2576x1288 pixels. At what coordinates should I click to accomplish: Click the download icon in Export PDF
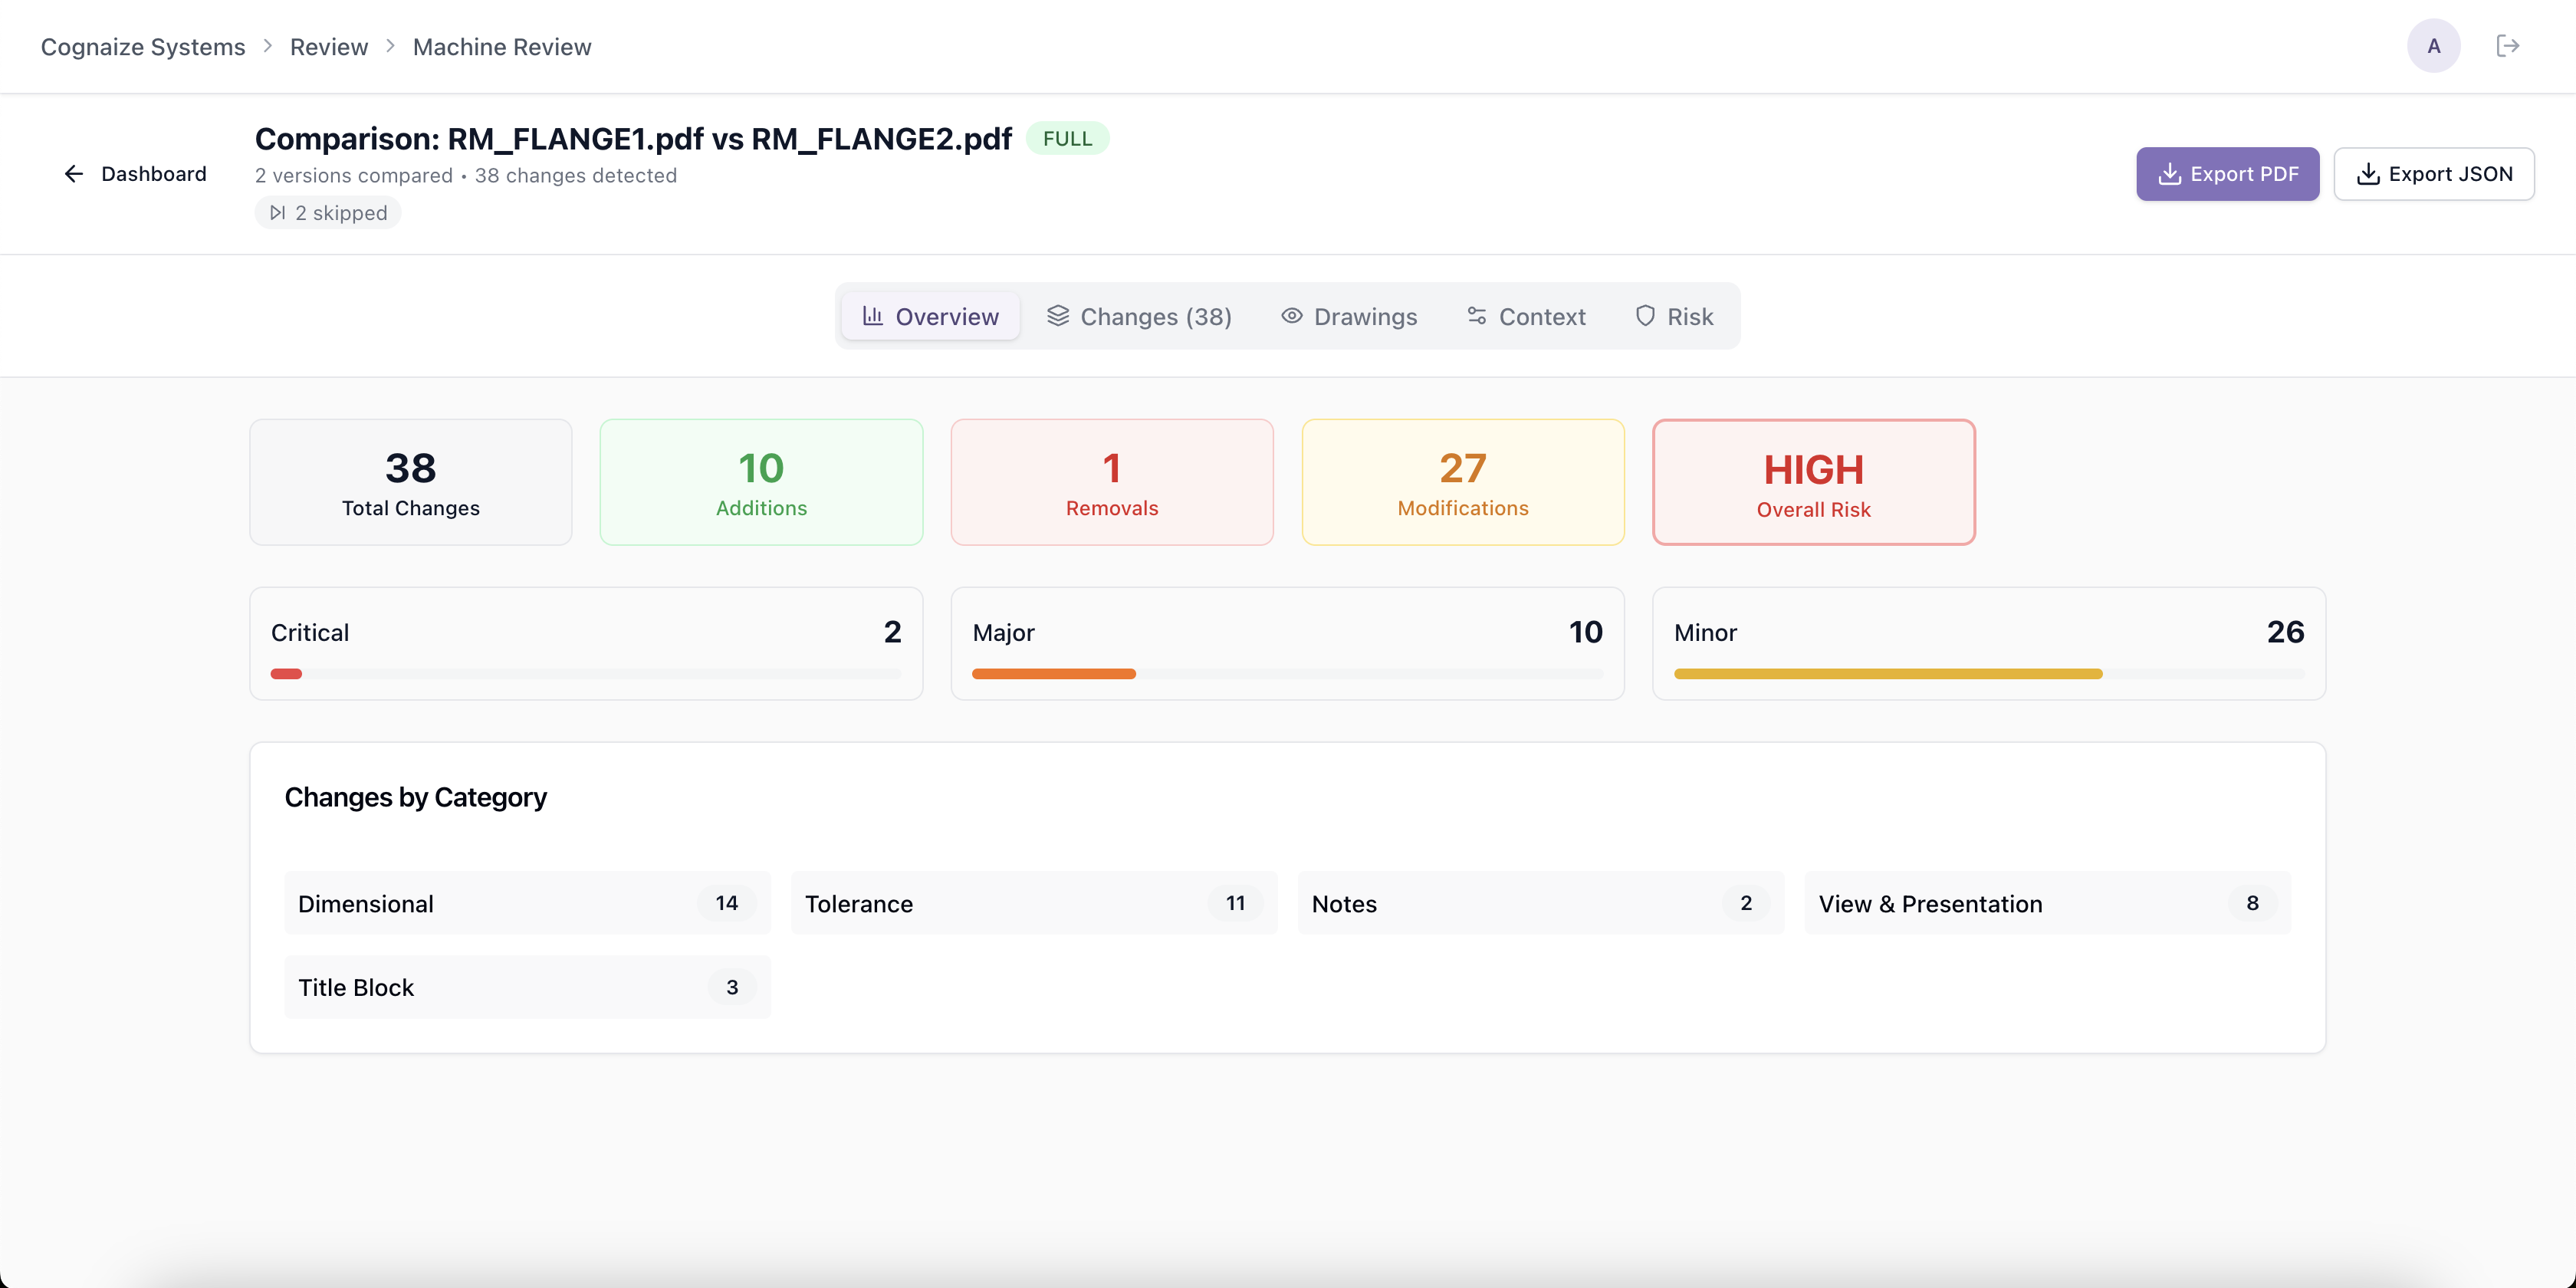2169,174
